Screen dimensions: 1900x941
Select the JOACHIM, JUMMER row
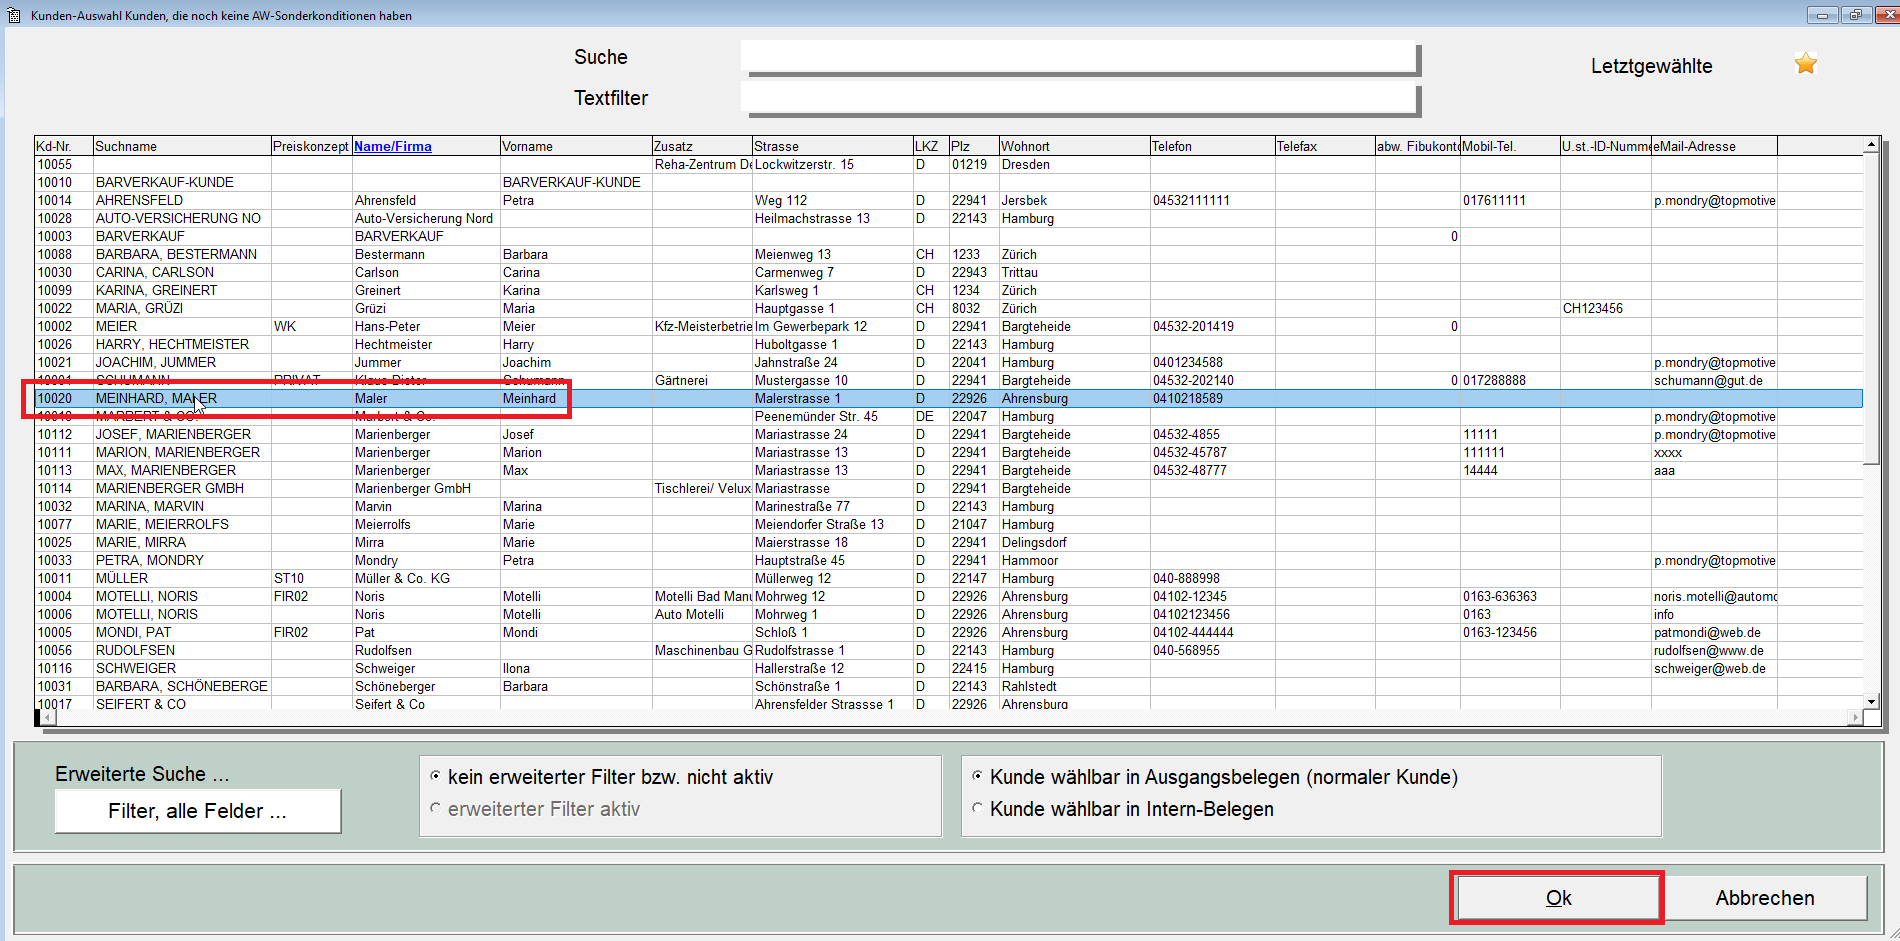tap(948, 362)
